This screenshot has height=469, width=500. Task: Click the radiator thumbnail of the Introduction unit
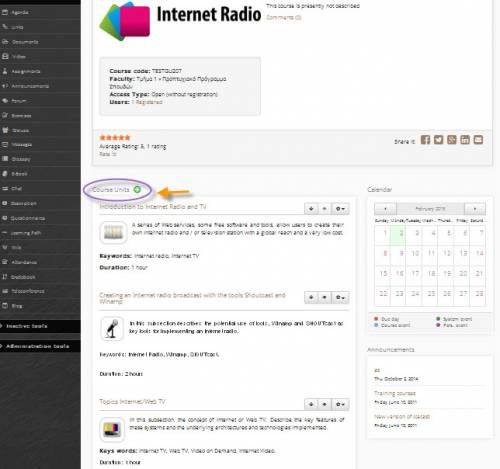(113, 232)
